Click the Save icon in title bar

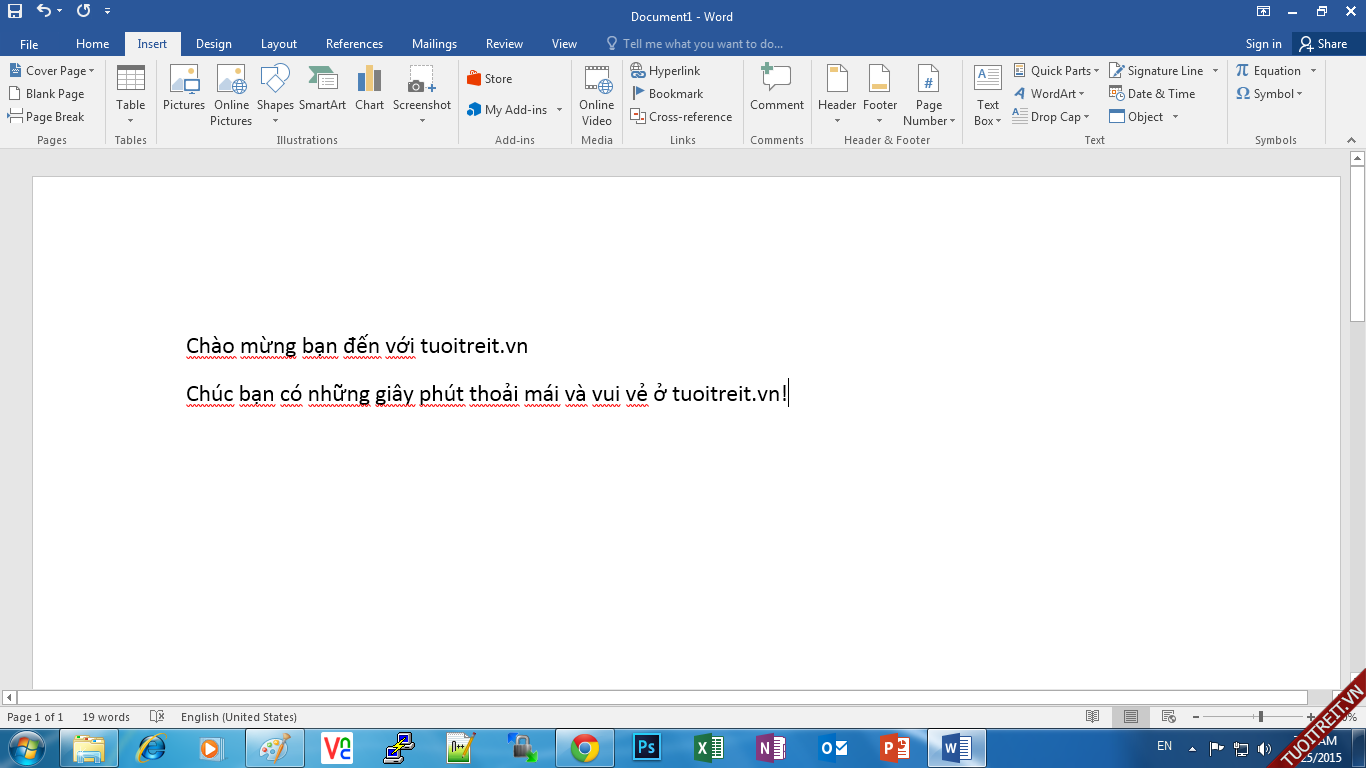15,12
